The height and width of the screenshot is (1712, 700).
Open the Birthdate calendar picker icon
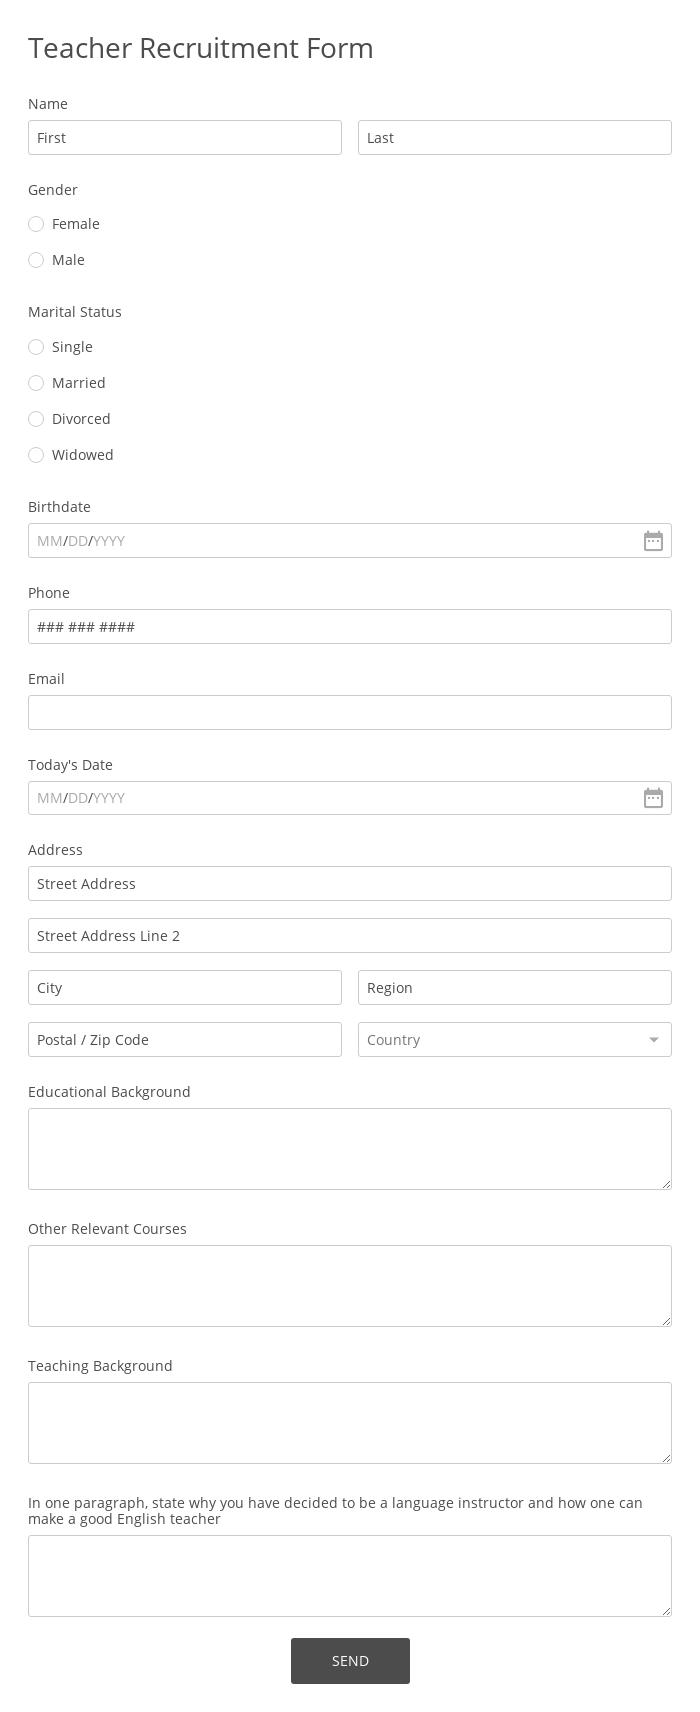pyautogui.click(x=653, y=541)
